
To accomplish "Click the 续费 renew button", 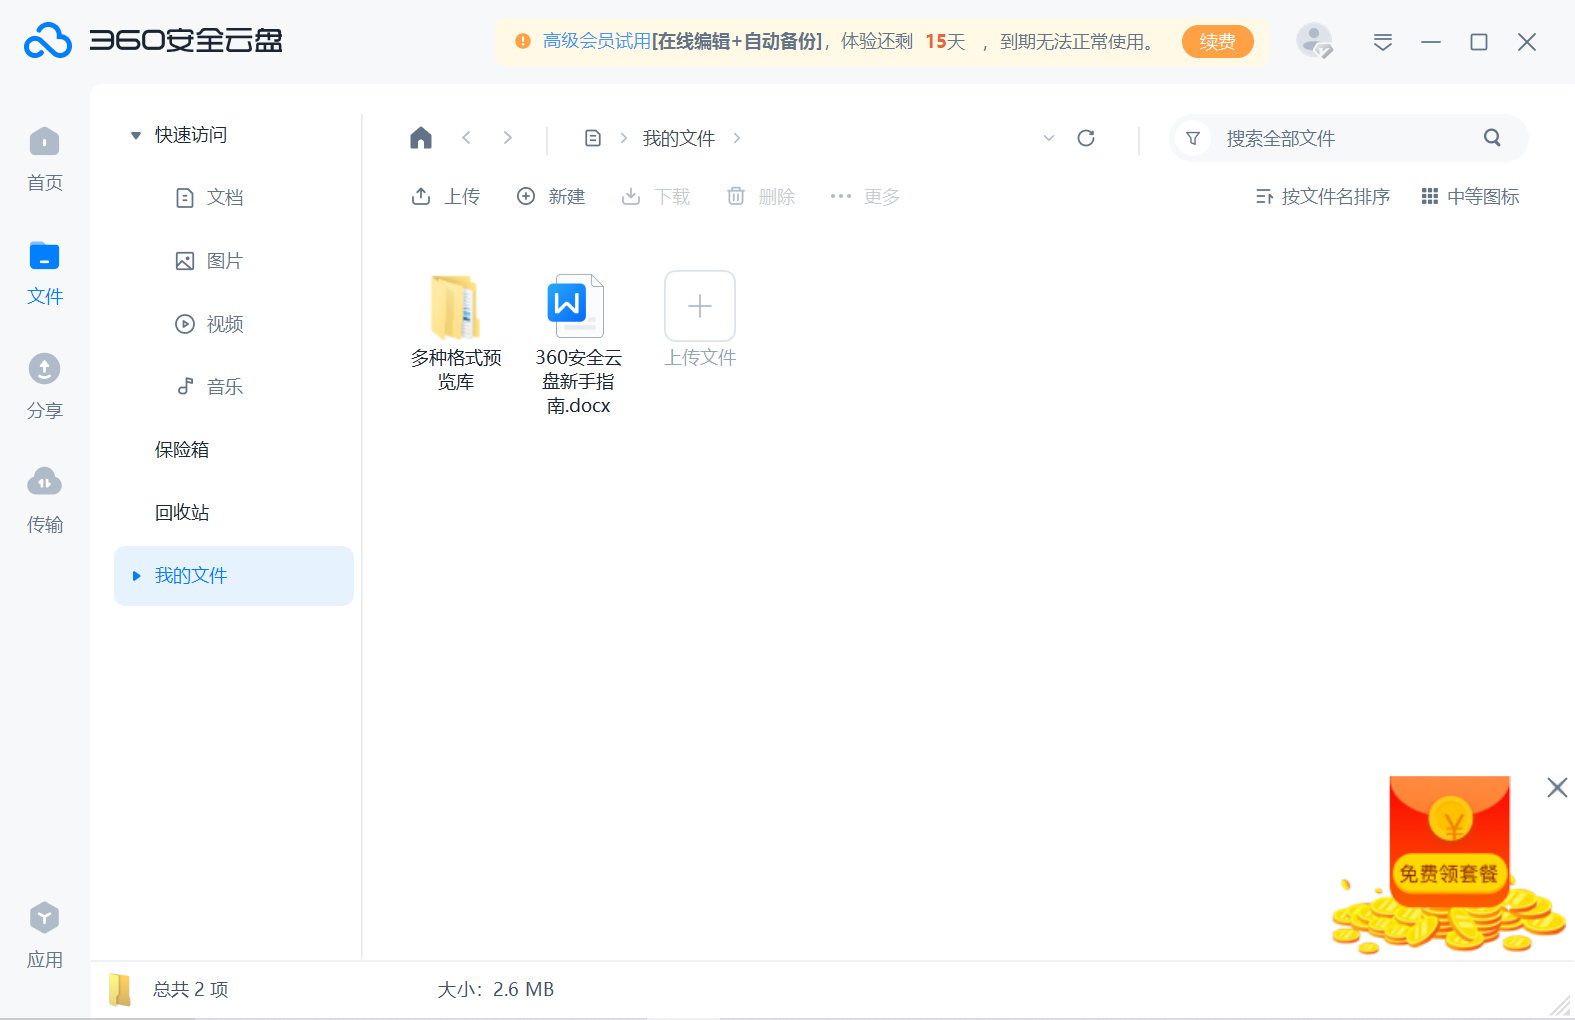I will (1217, 42).
